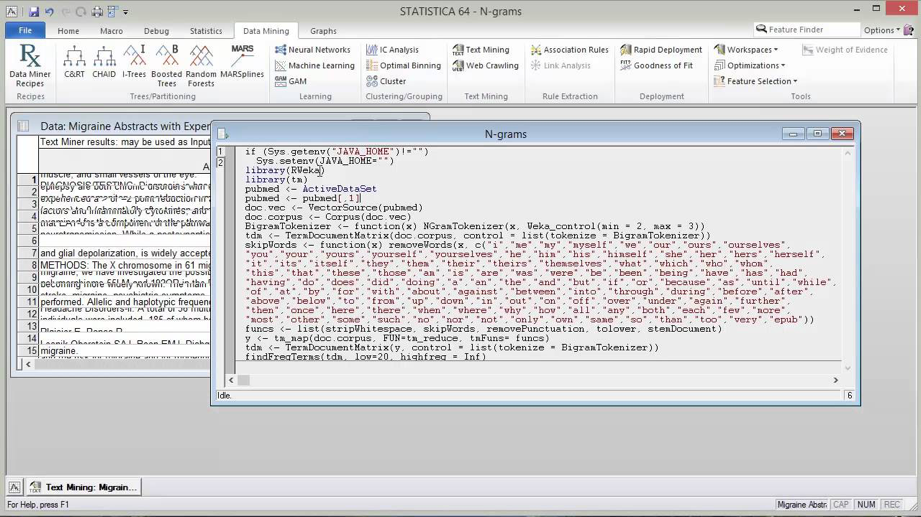Open the Options dropdown menu
The width and height of the screenshot is (921, 517).
[x=882, y=30]
